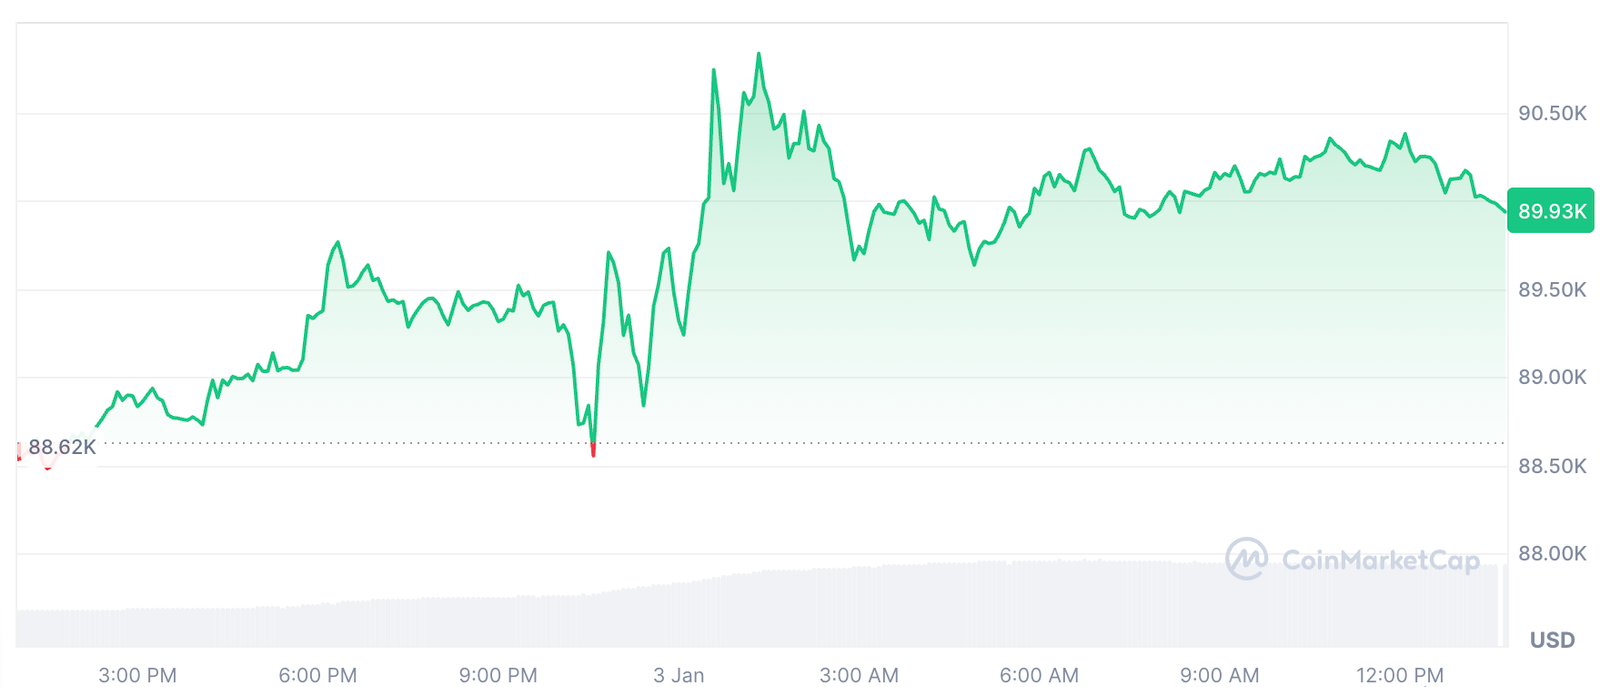Click the red dip point on the price line
1600x687 pixels.
[x=593, y=450]
